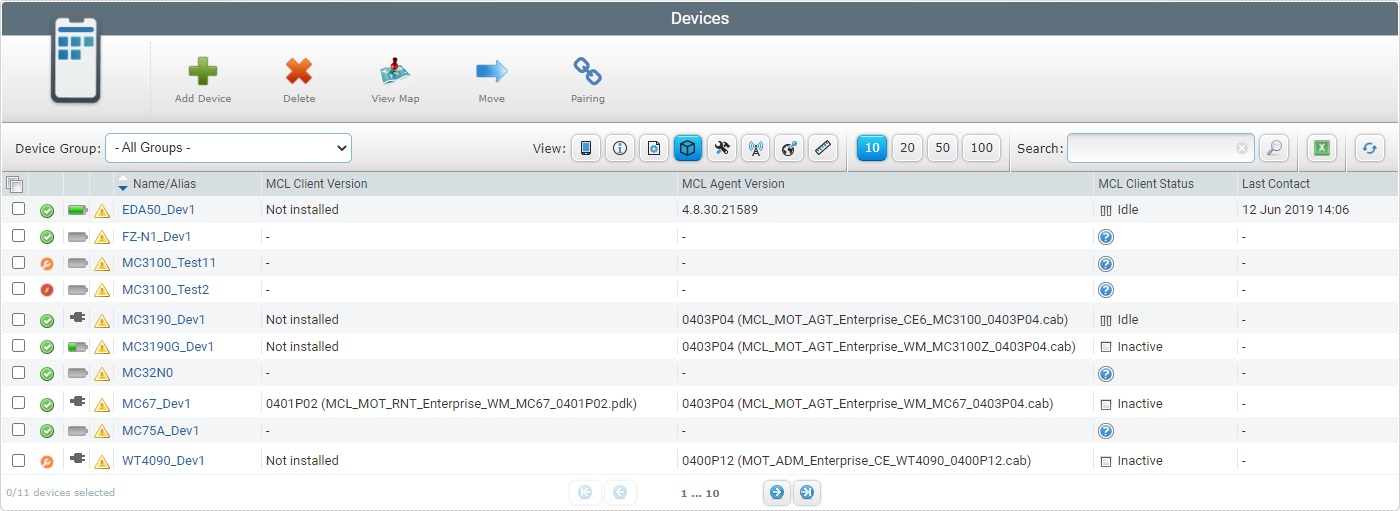Check the MC67_Dev1 checkbox

point(18,403)
